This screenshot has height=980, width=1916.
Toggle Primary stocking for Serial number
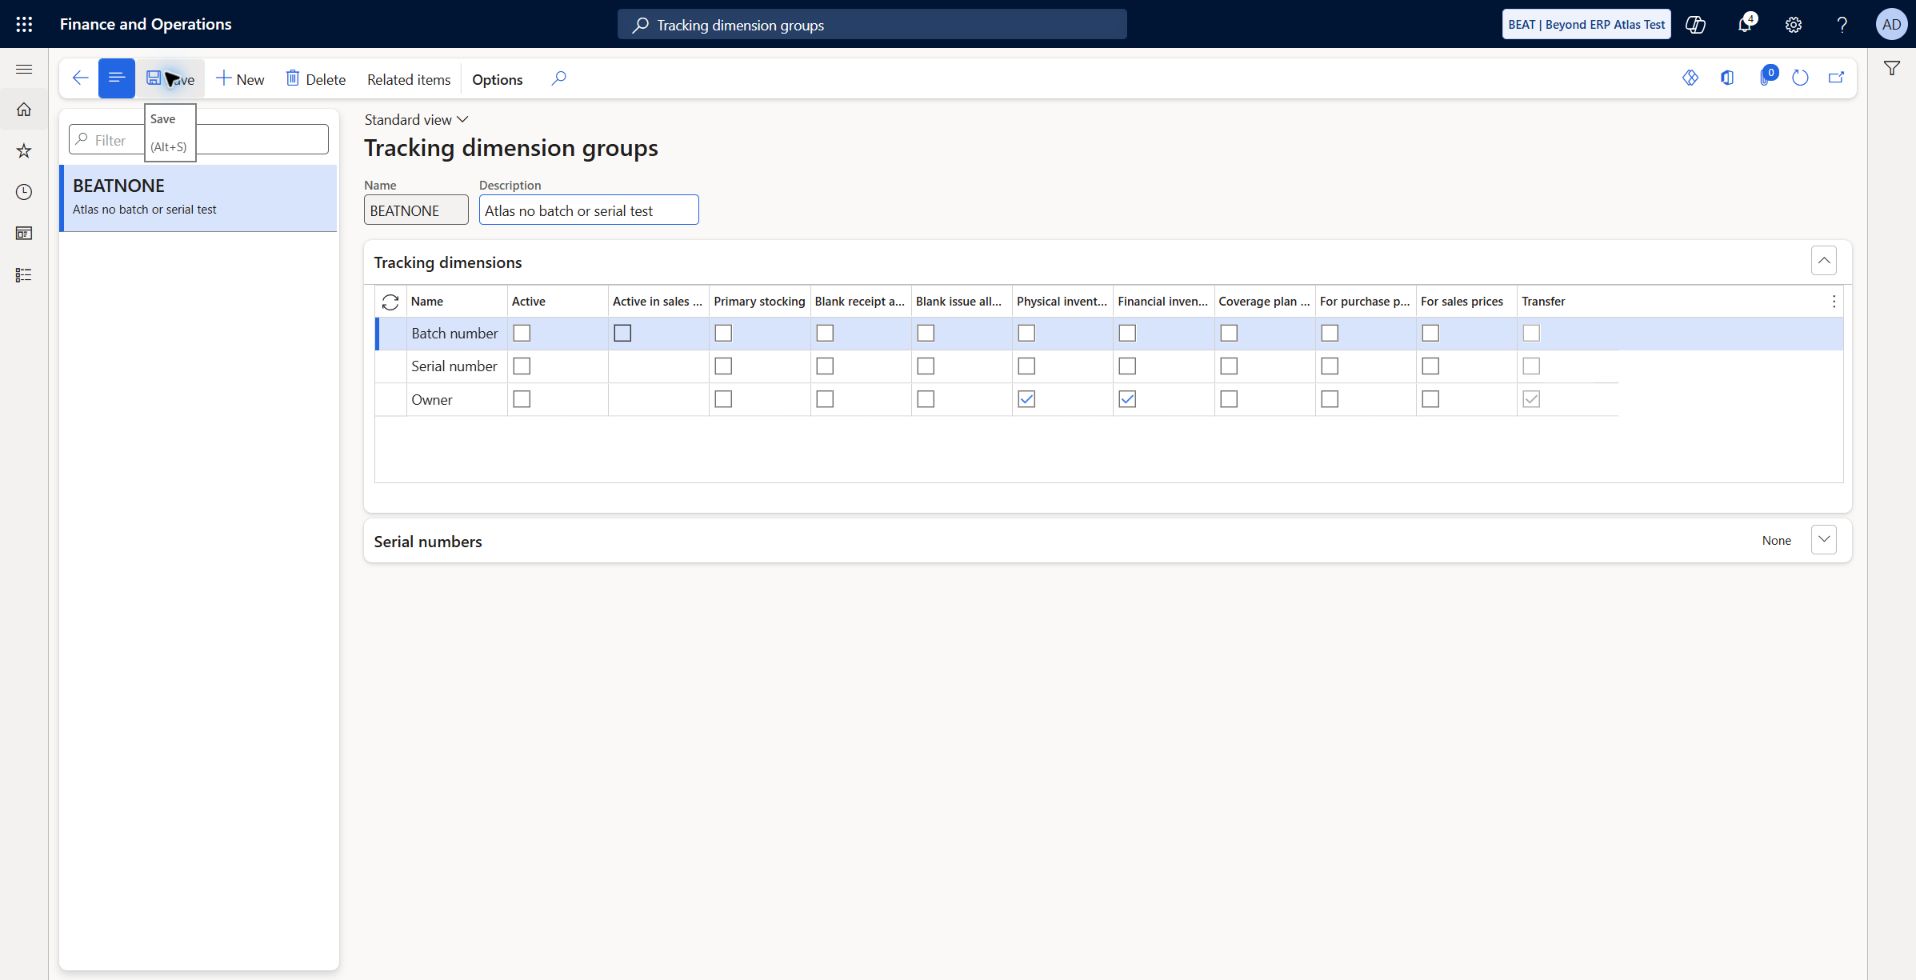[723, 366]
